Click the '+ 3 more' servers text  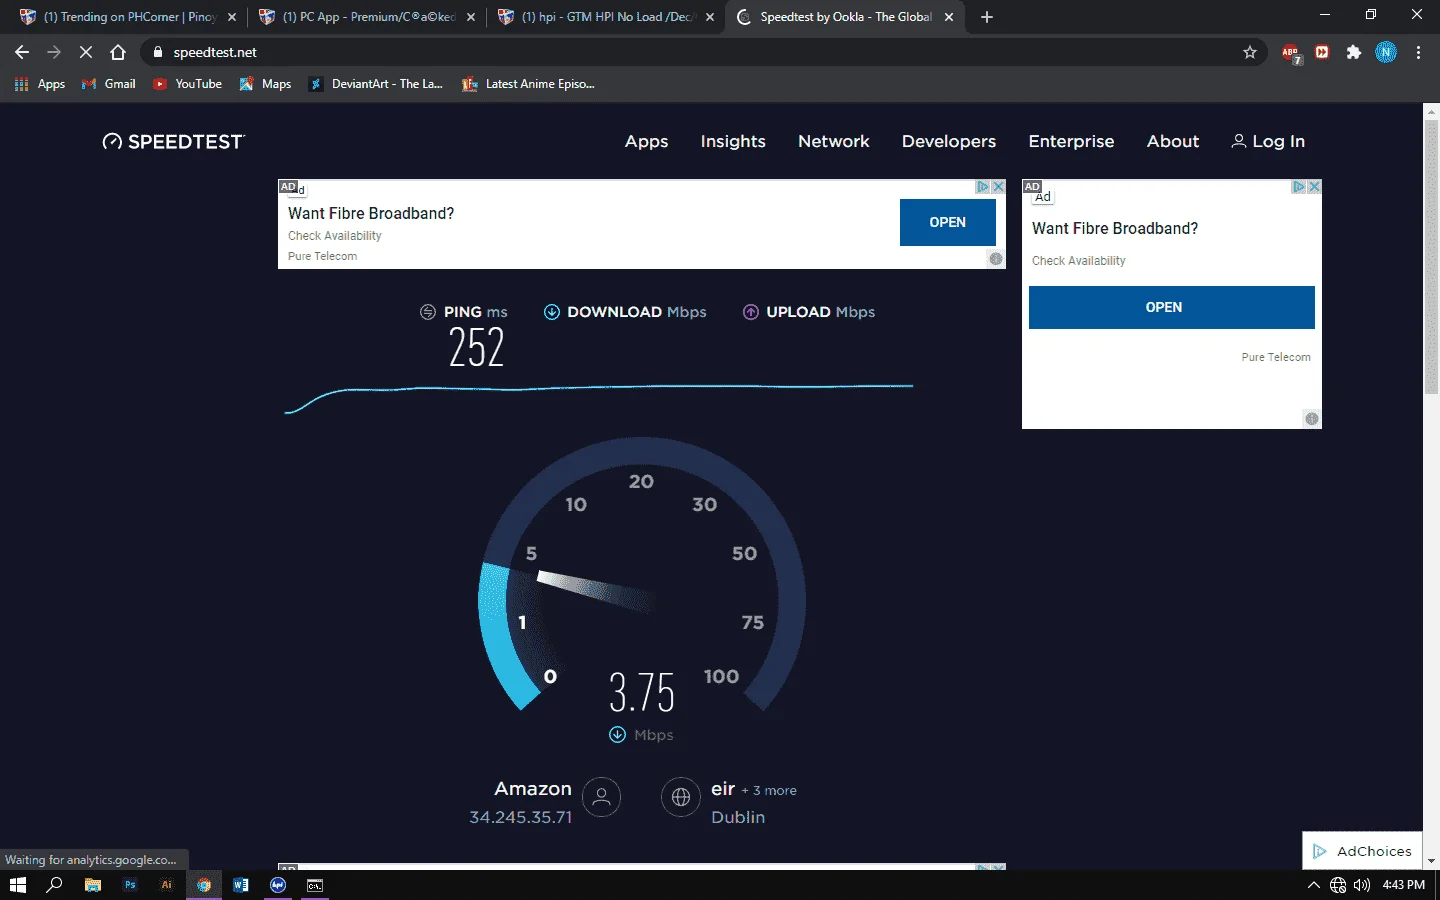pos(769,790)
